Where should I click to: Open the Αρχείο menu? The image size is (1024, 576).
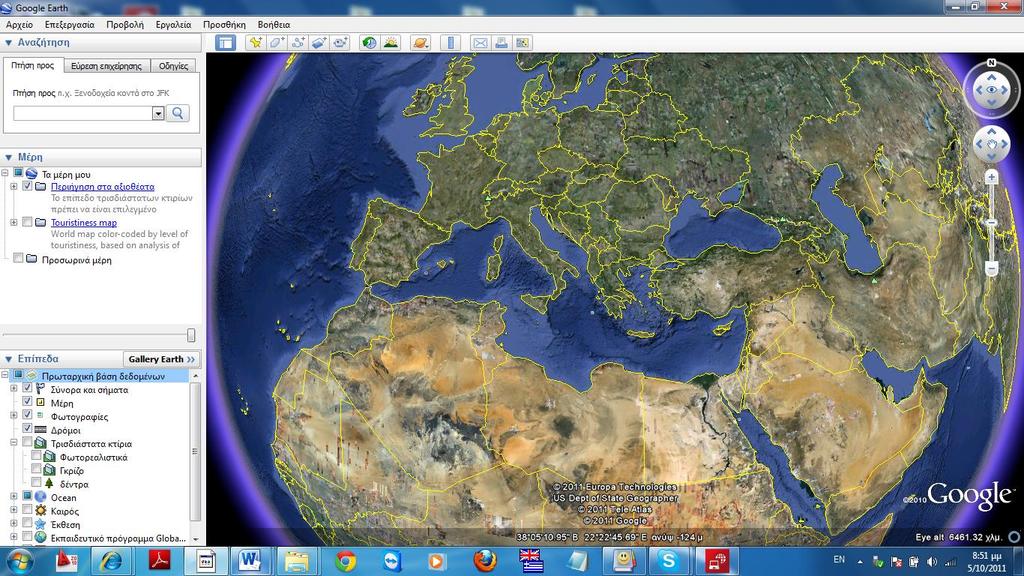(20, 25)
